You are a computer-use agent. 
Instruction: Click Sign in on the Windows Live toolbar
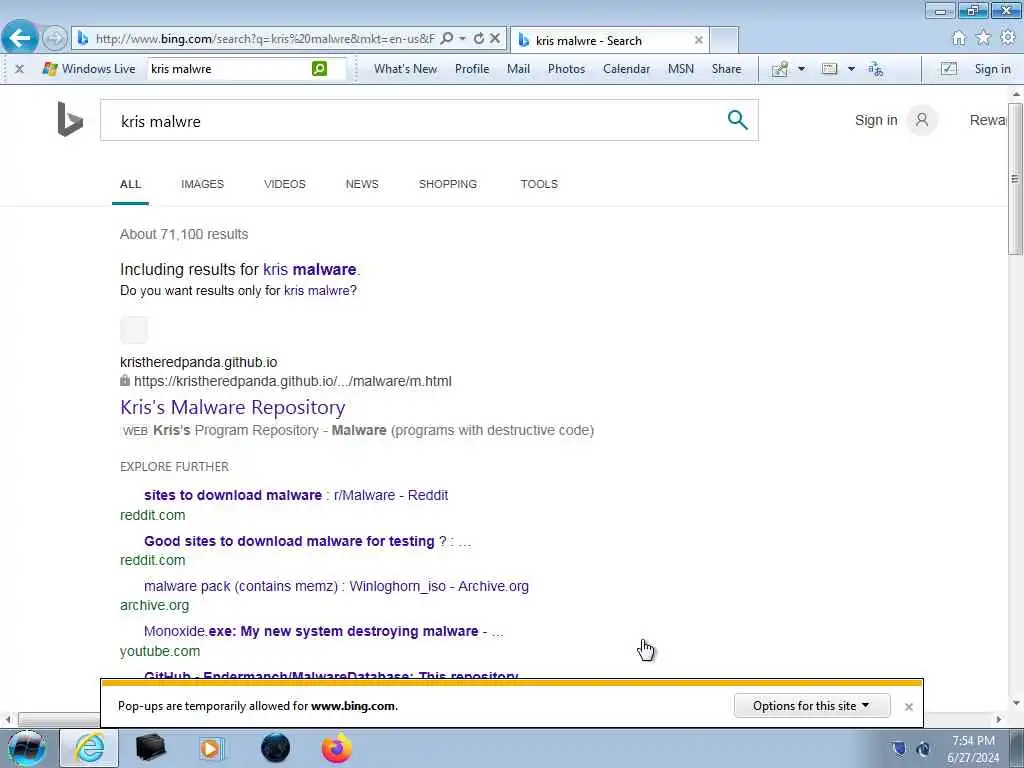(x=993, y=69)
